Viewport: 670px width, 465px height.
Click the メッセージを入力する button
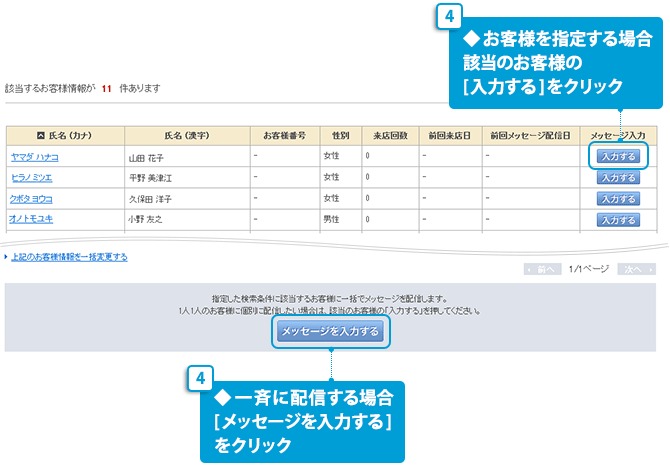[x=330, y=331]
